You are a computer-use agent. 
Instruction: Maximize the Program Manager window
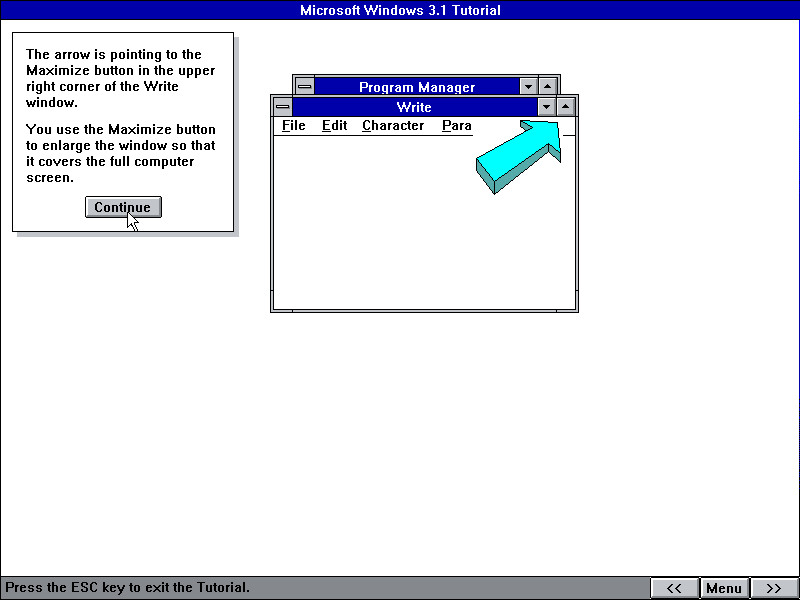click(x=547, y=86)
